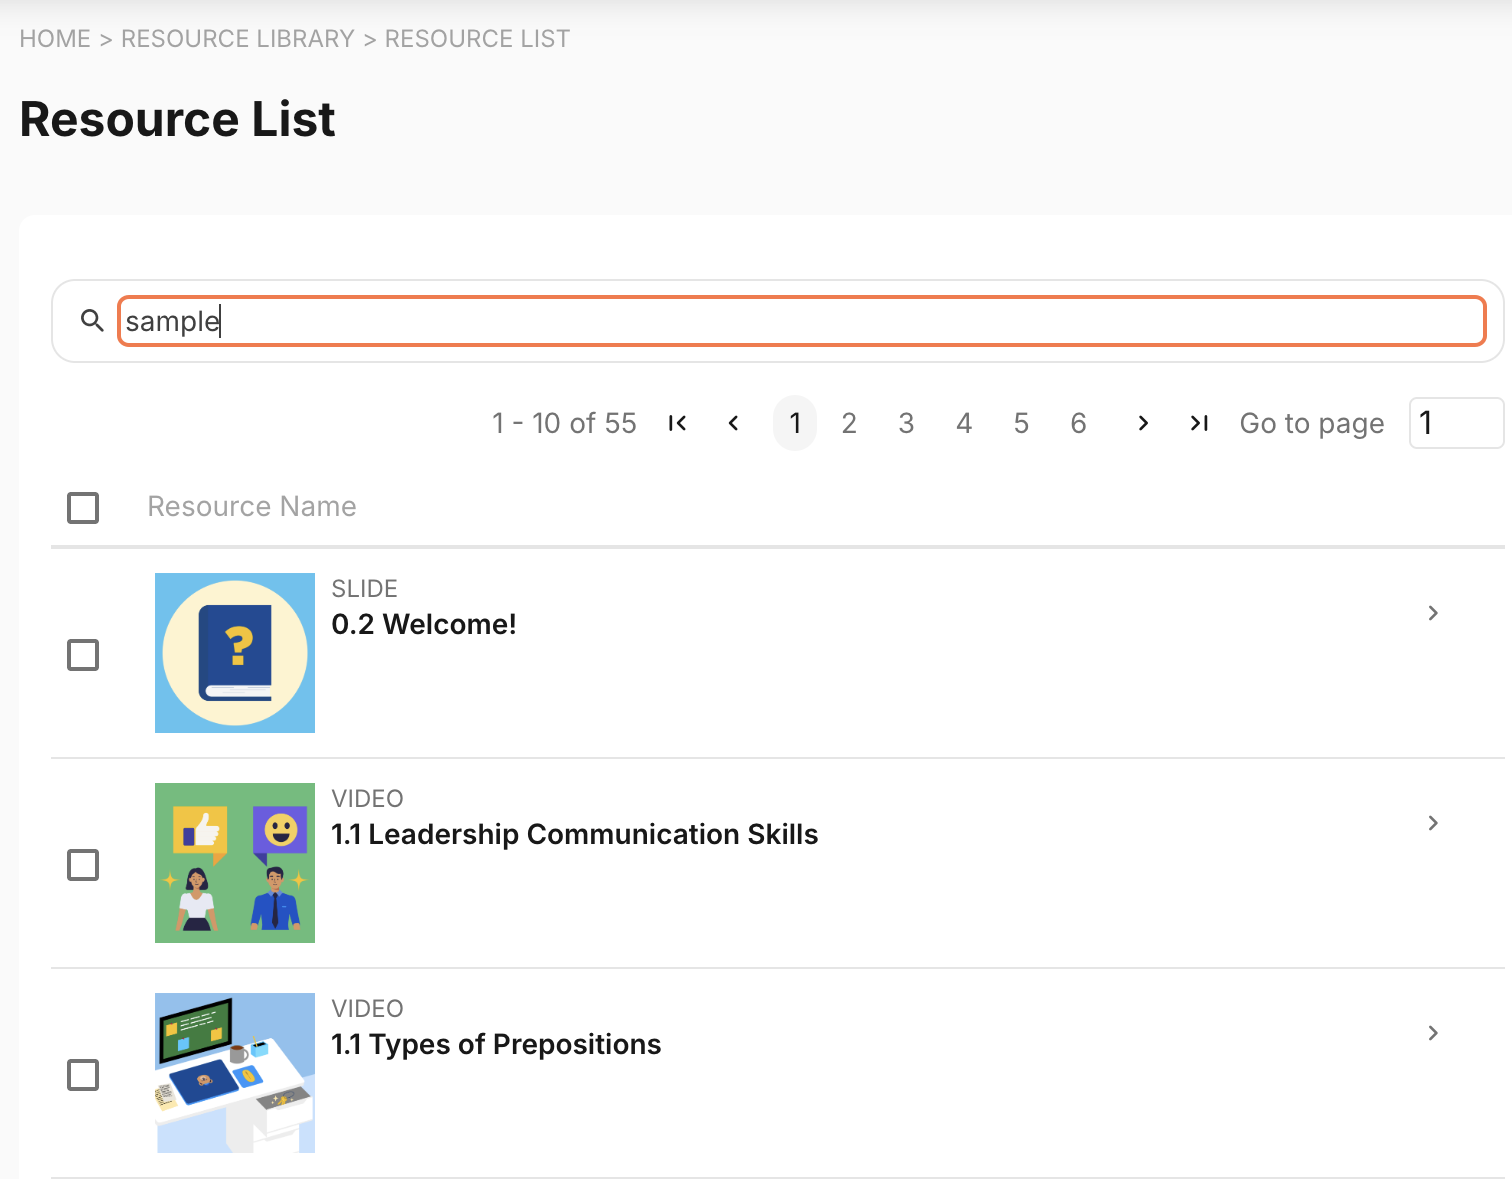Go to HOME in the breadcrumb
Image resolution: width=1512 pixels, height=1179 pixels.
click(55, 39)
